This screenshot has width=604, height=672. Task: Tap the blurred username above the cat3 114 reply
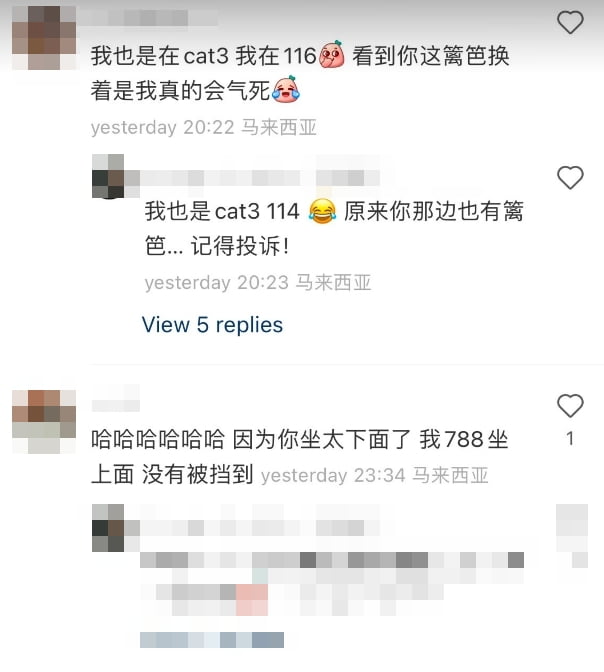[x=259, y=177]
